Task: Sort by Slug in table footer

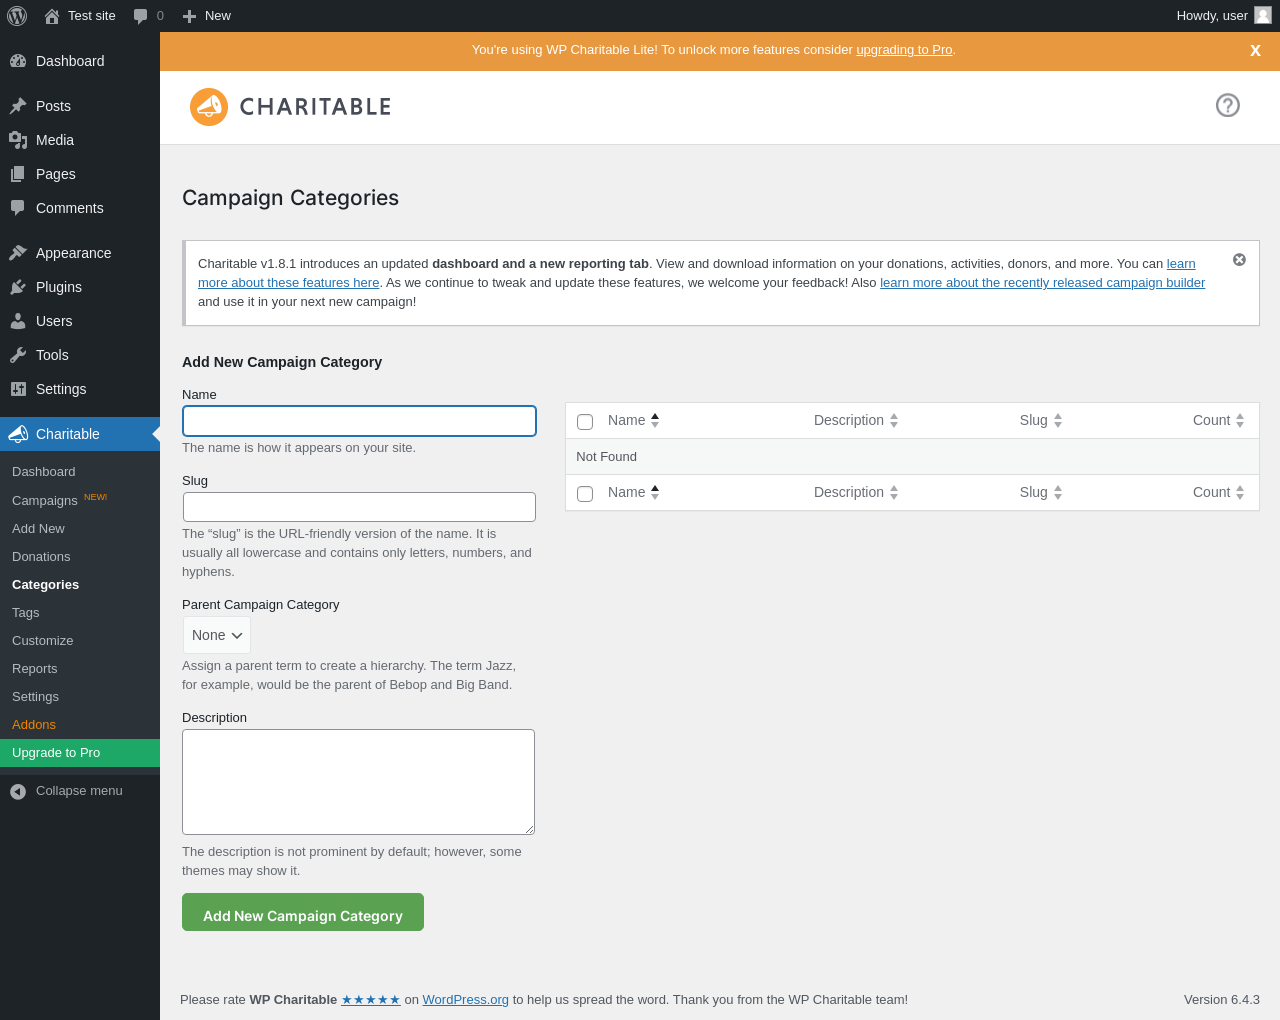Action: click(x=1041, y=492)
